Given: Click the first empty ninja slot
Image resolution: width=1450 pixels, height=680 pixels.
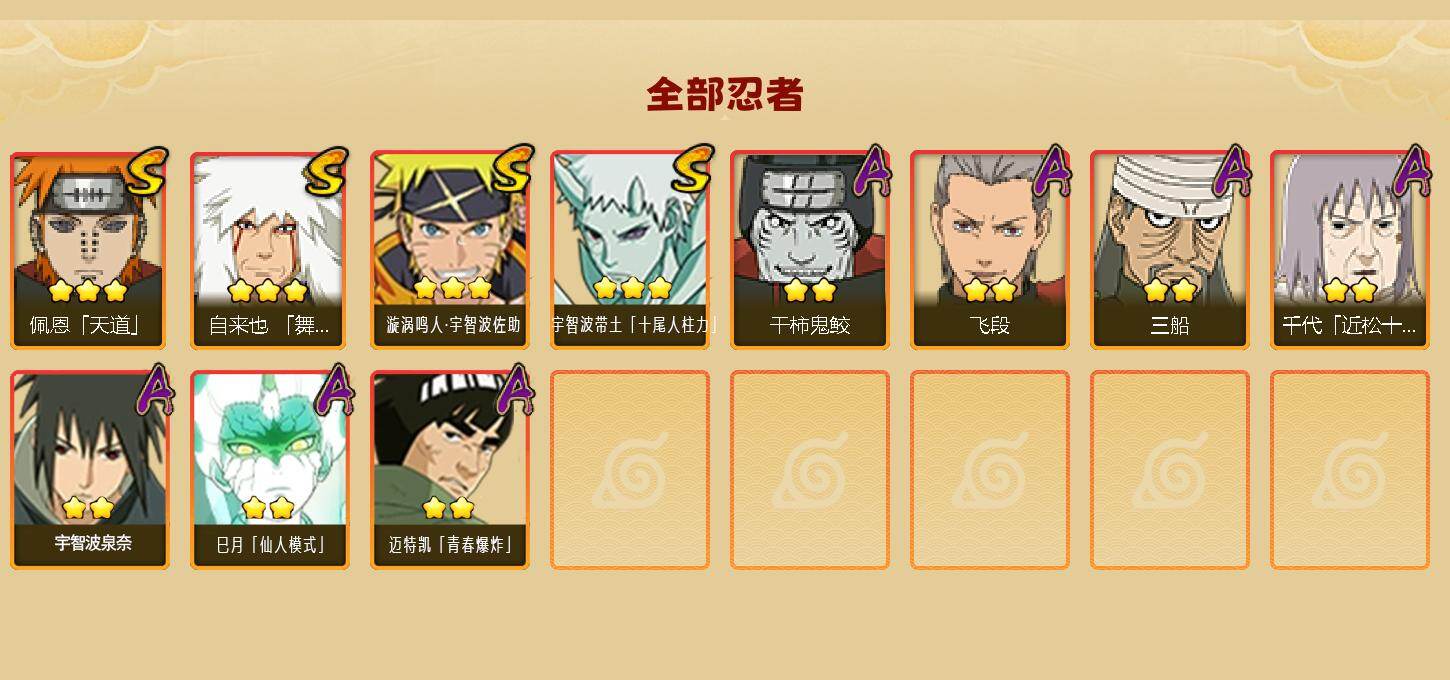Looking at the screenshot, I should pyautogui.click(x=630, y=470).
